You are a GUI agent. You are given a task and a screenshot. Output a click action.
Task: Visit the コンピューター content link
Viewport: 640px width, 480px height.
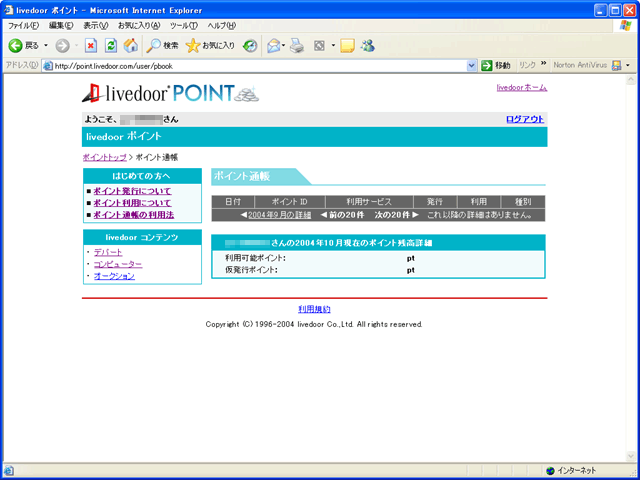pyautogui.click(x=118, y=264)
